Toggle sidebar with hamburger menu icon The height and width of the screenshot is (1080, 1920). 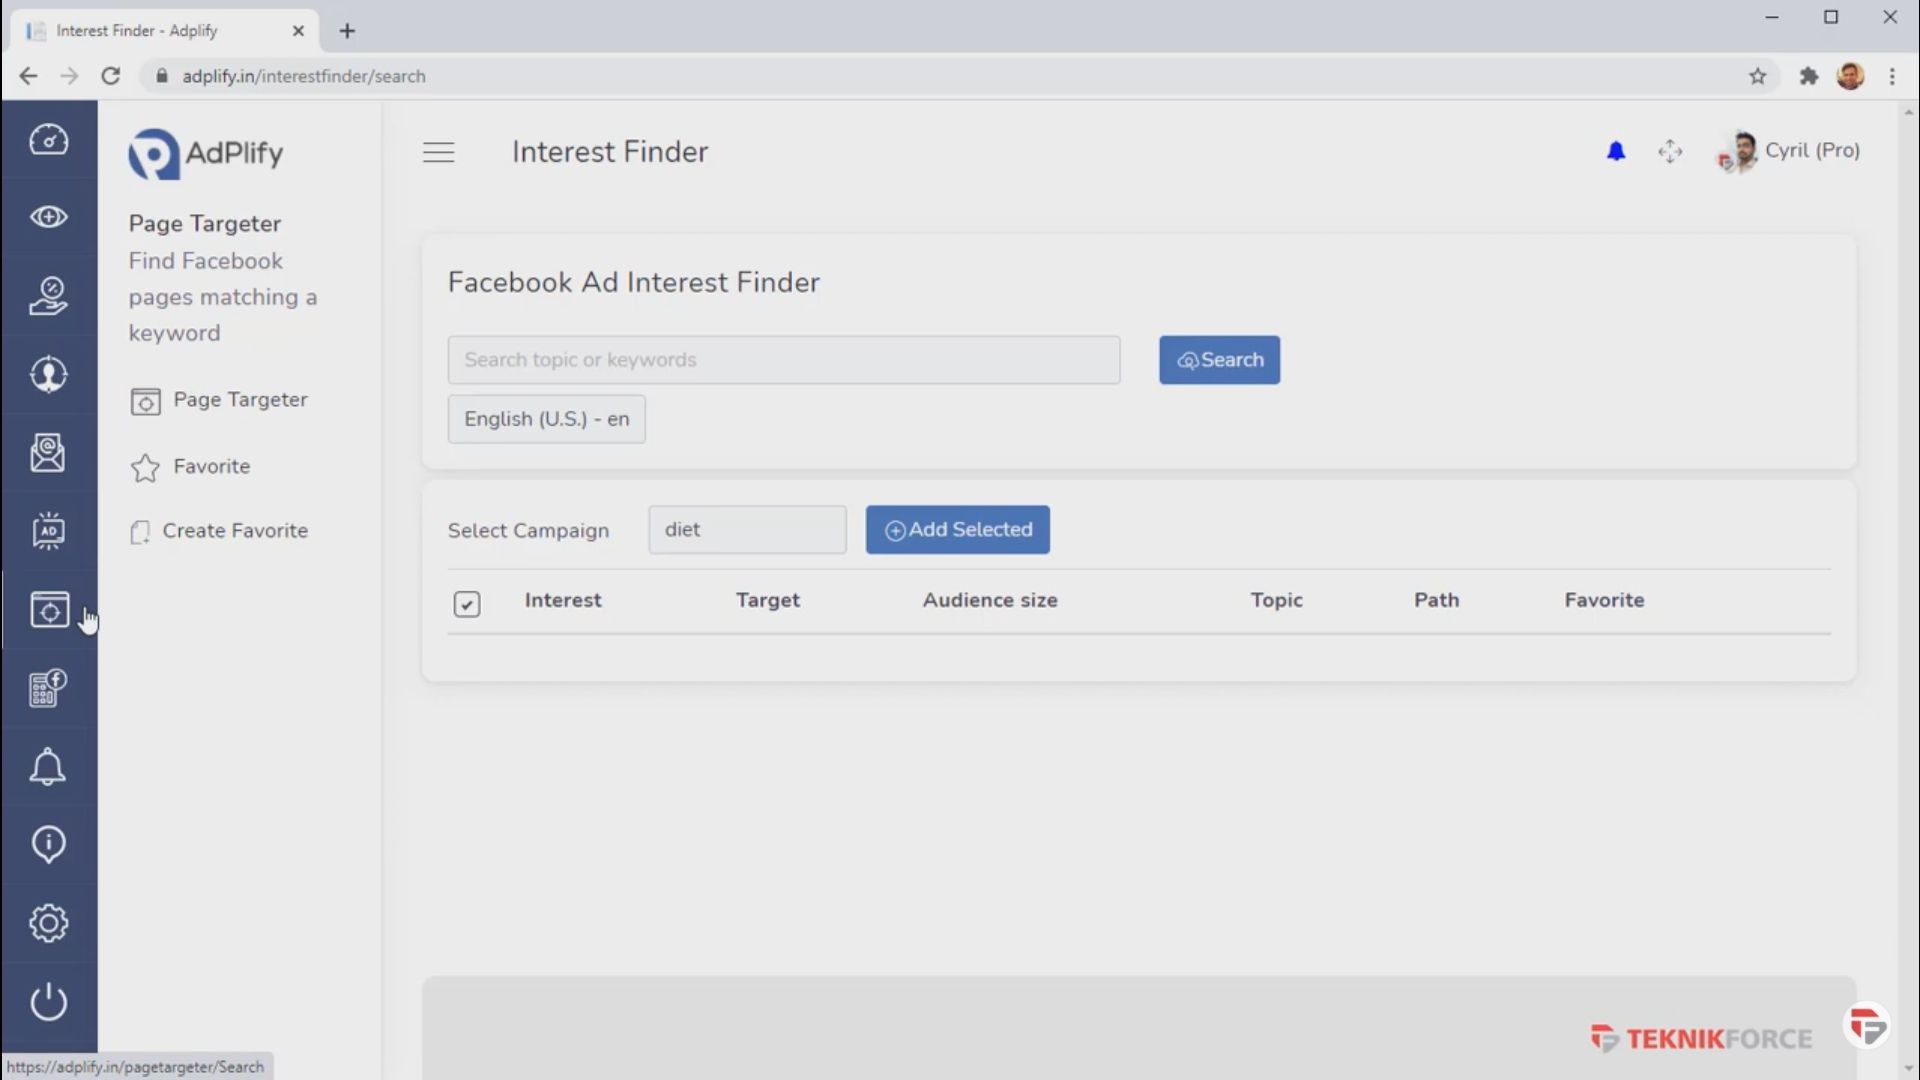tap(438, 152)
